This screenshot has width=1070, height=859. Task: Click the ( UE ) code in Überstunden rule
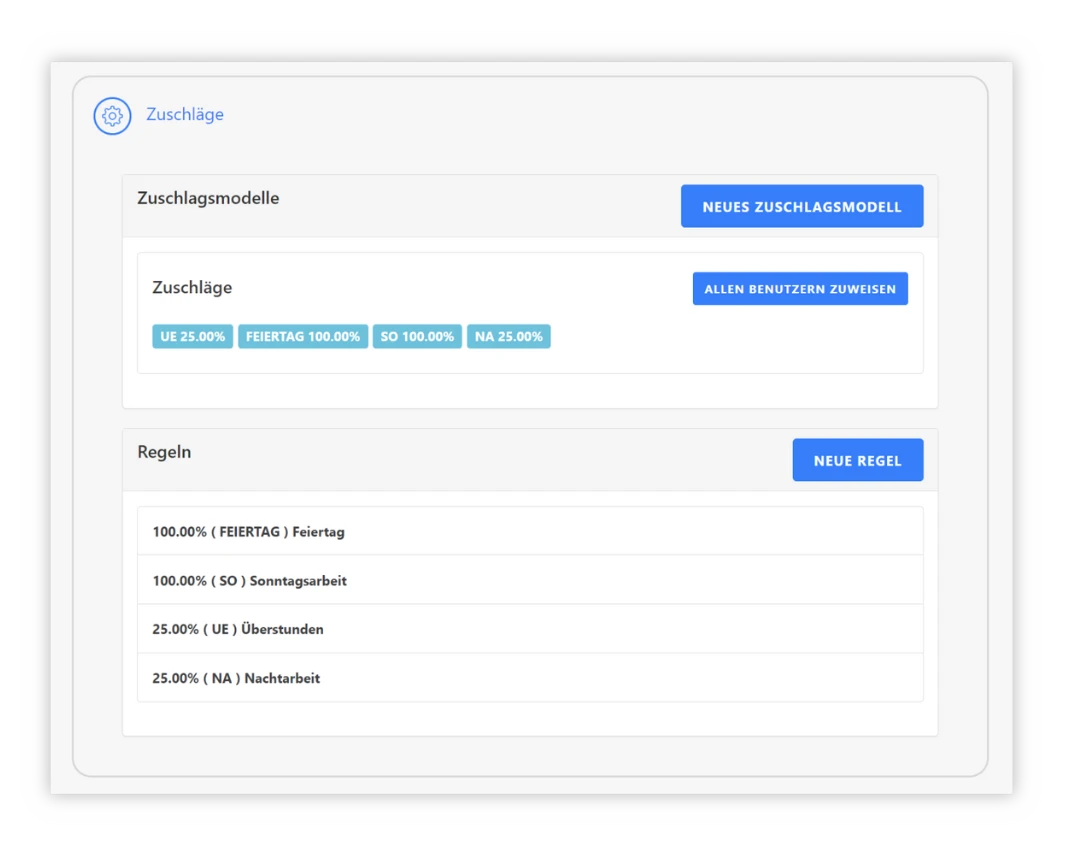(x=220, y=630)
